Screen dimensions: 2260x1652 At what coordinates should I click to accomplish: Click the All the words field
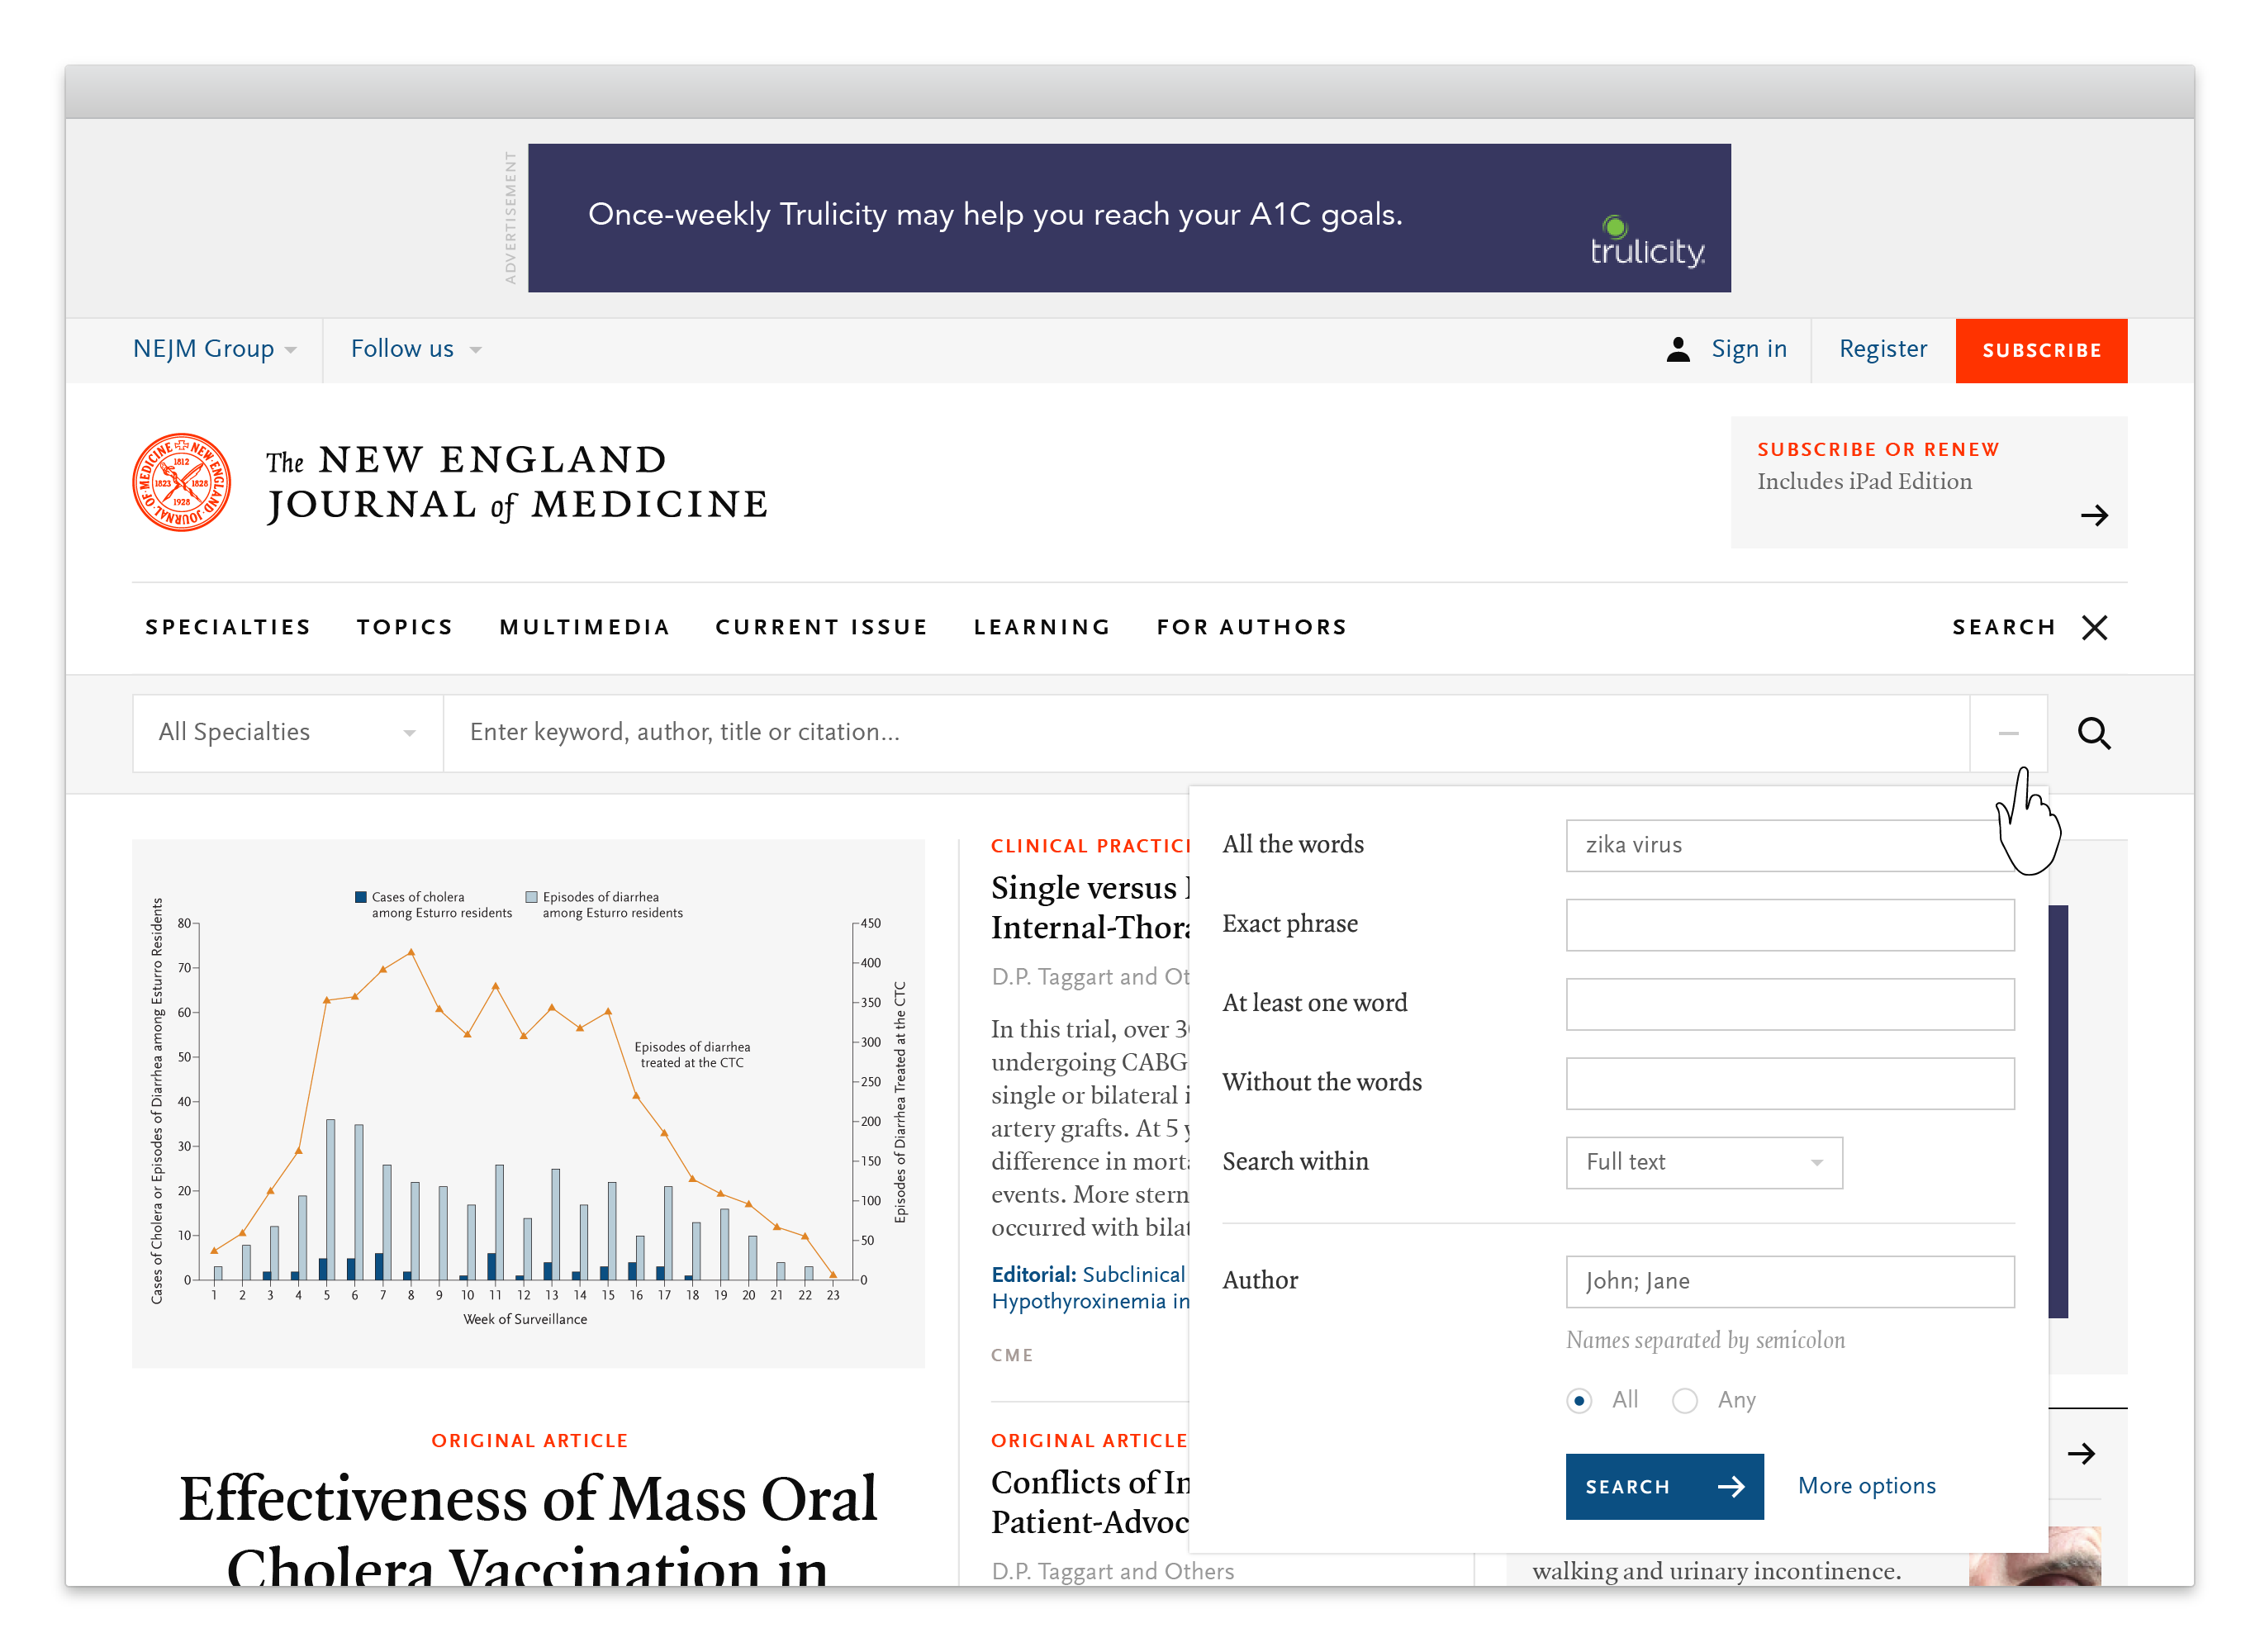click(1789, 845)
